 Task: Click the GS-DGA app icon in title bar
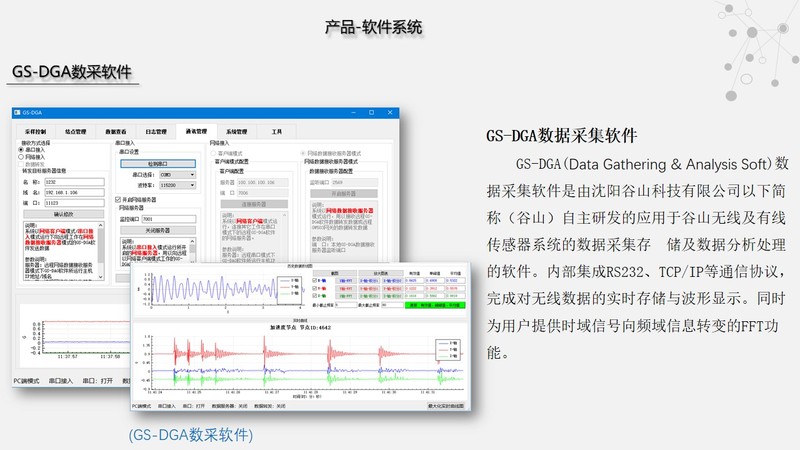click(17, 112)
